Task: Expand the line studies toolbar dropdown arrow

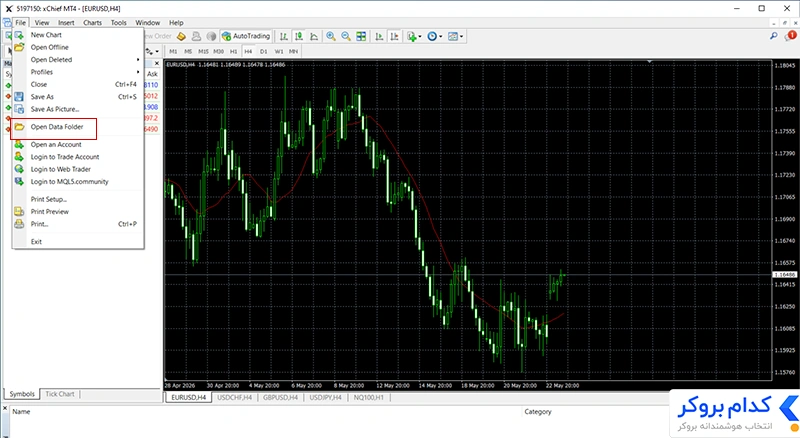Action: coord(157,52)
